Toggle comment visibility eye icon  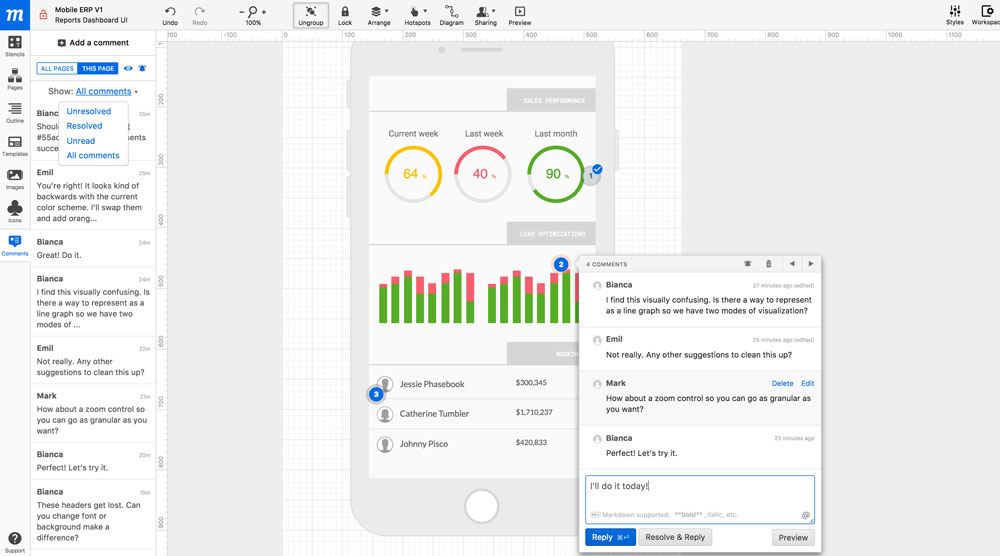point(128,68)
